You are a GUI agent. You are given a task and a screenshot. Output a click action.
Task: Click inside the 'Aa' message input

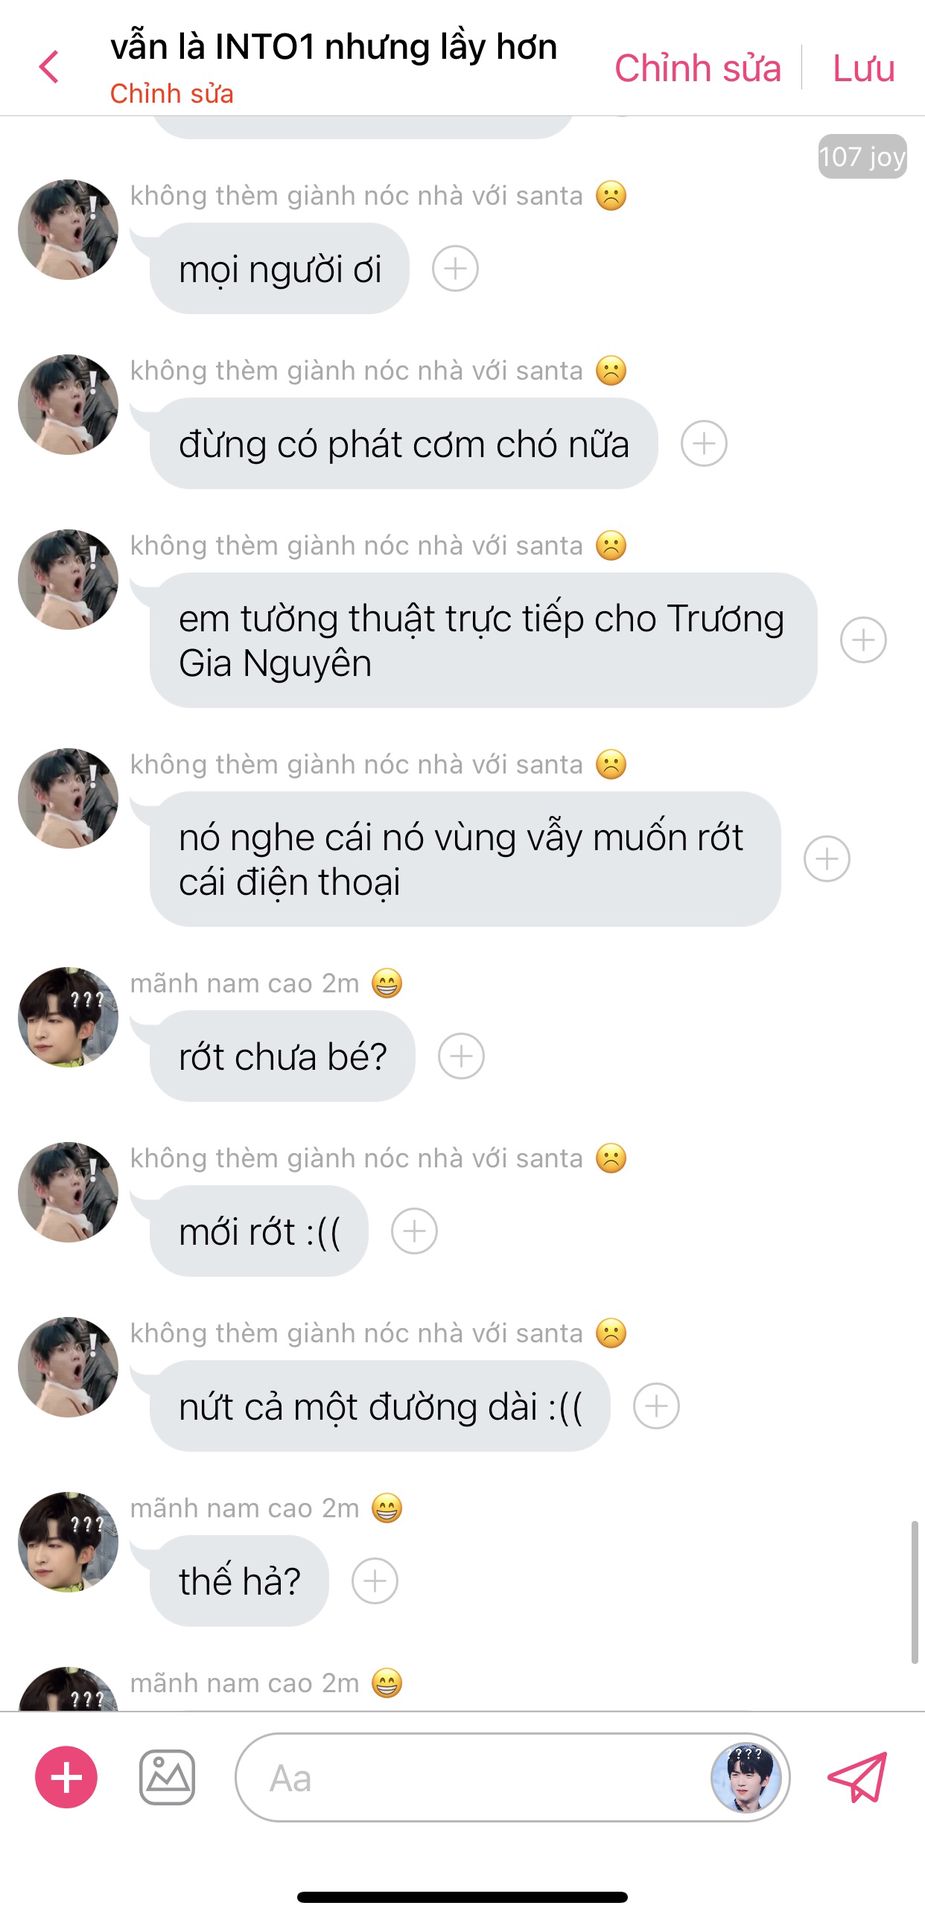tap(470, 1778)
